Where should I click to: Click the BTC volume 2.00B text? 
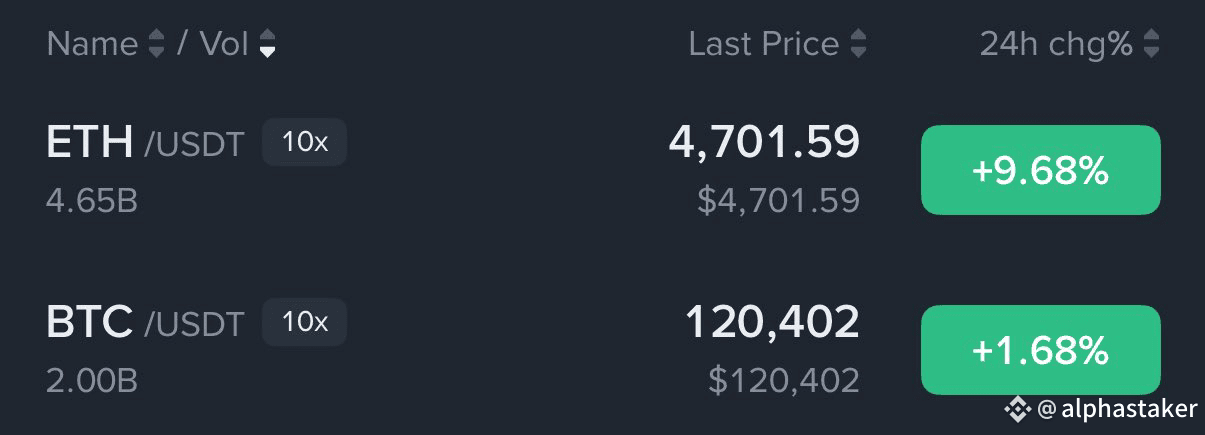pos(92,380)
